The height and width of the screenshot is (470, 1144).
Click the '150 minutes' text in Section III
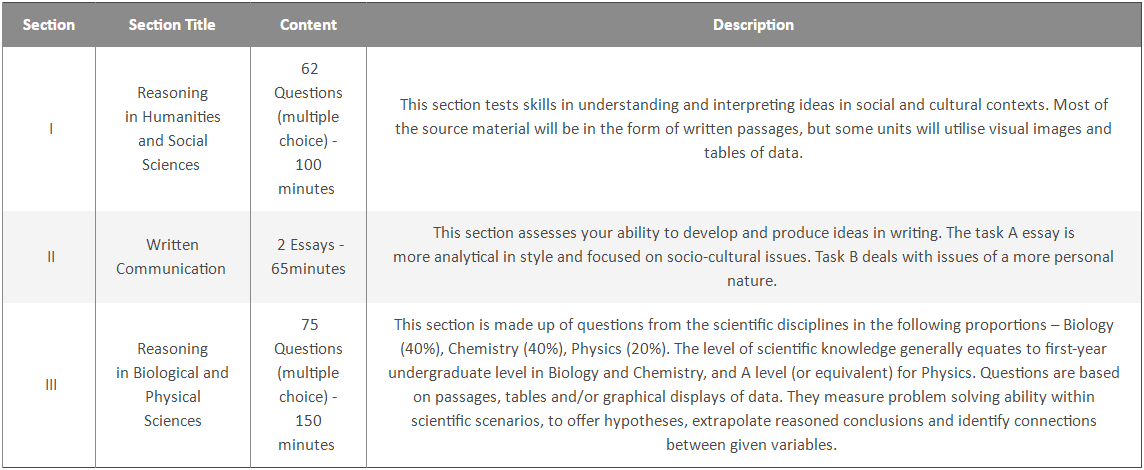306,433
